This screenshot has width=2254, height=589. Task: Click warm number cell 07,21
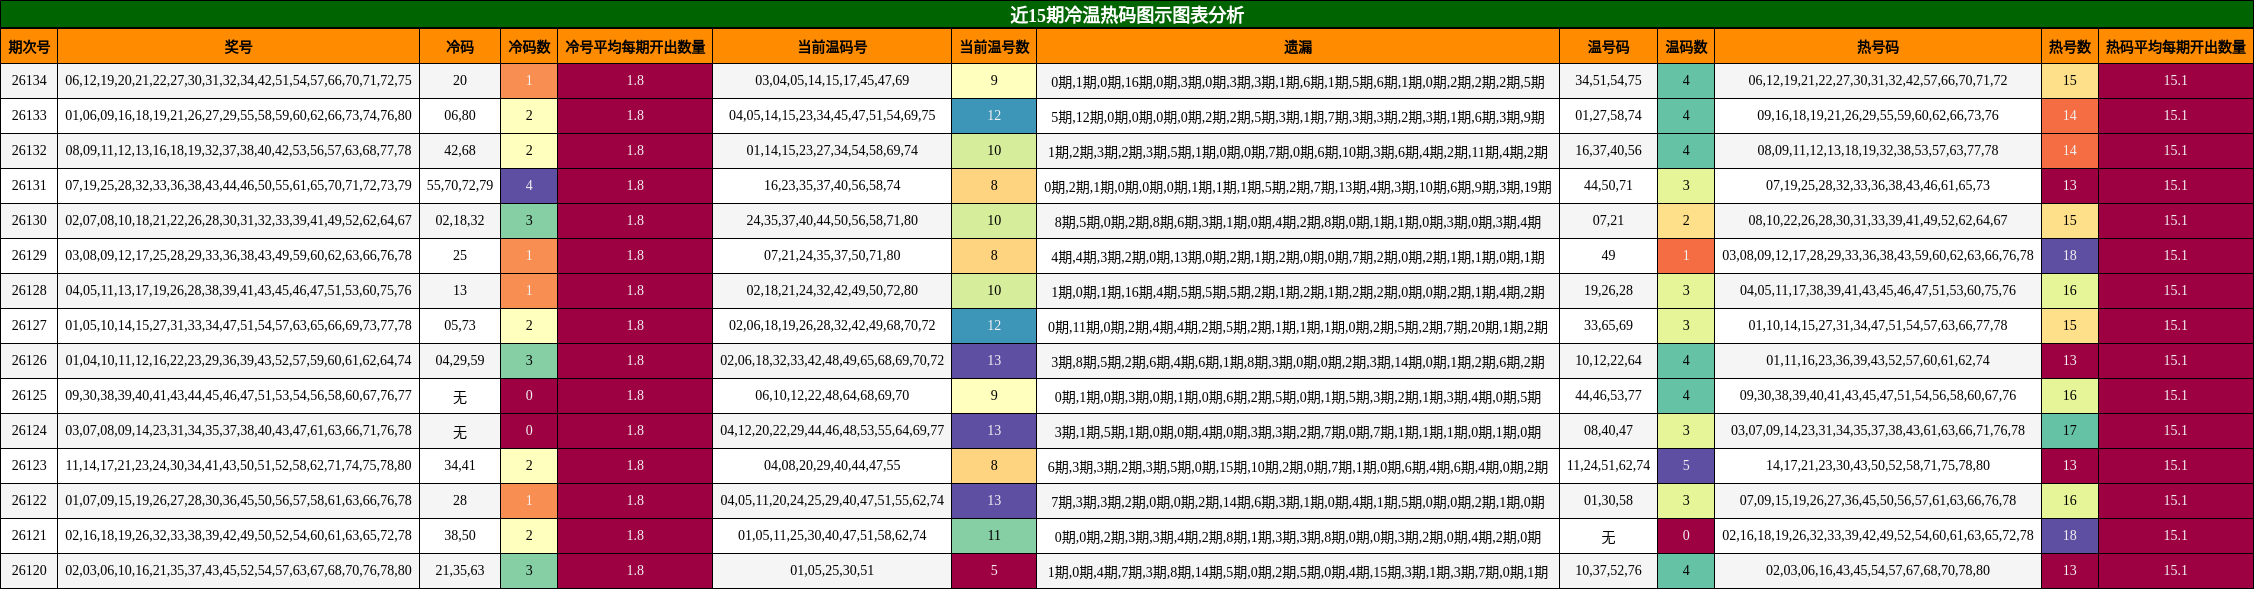[1608, 221]
